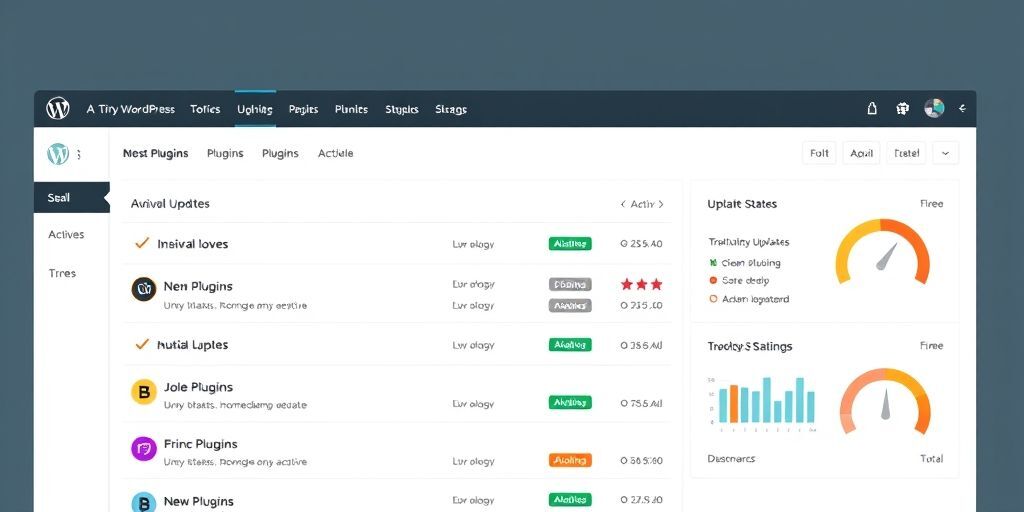Click the Fratel button
Image resolution: width=1024 pixels, height=512 pixels.
click(x=906, y=153)
